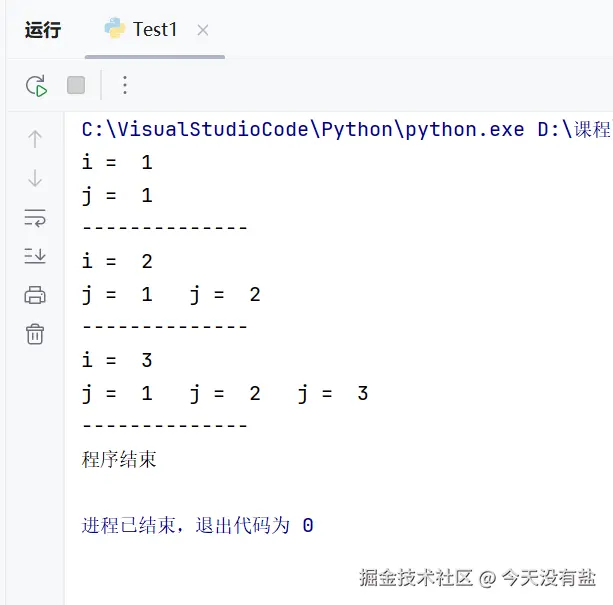Click the 运行 tool window title
Image resolution: width=613 pixels, height=605 pixels.
point(43,30)
